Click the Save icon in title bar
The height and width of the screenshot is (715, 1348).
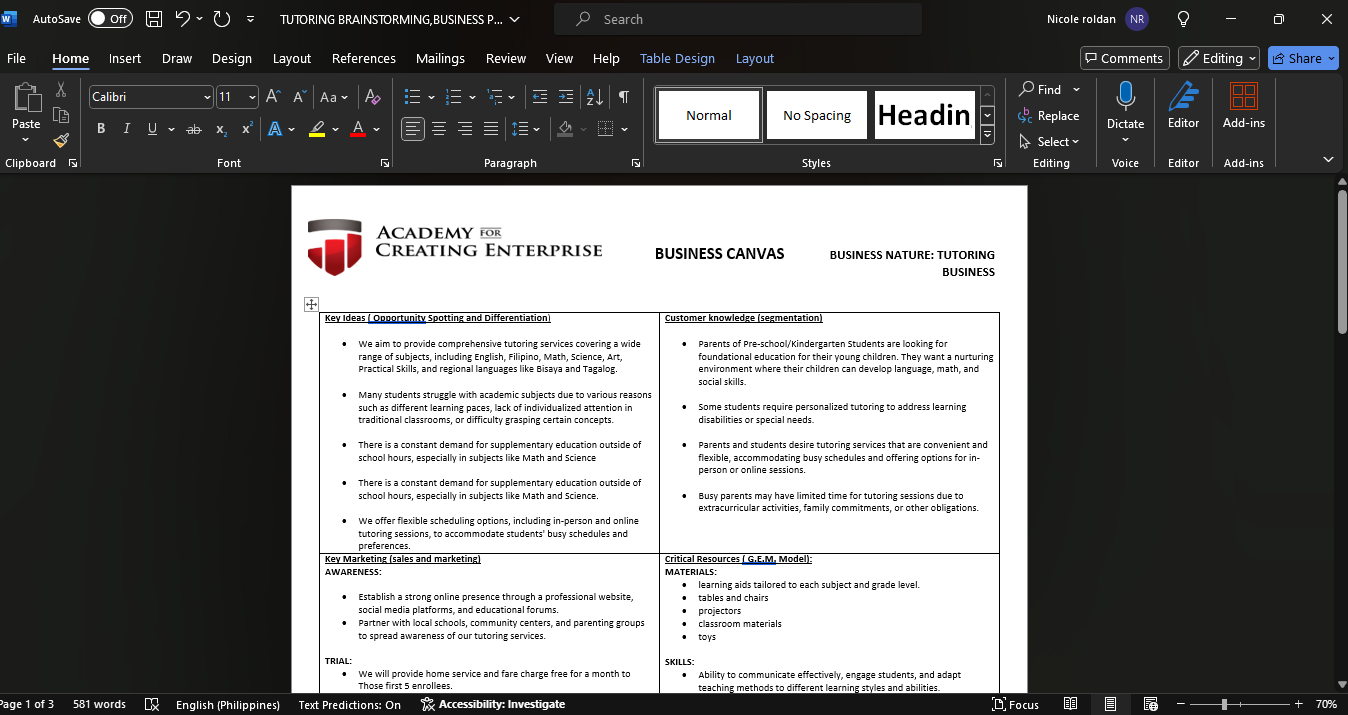(154, 19)
